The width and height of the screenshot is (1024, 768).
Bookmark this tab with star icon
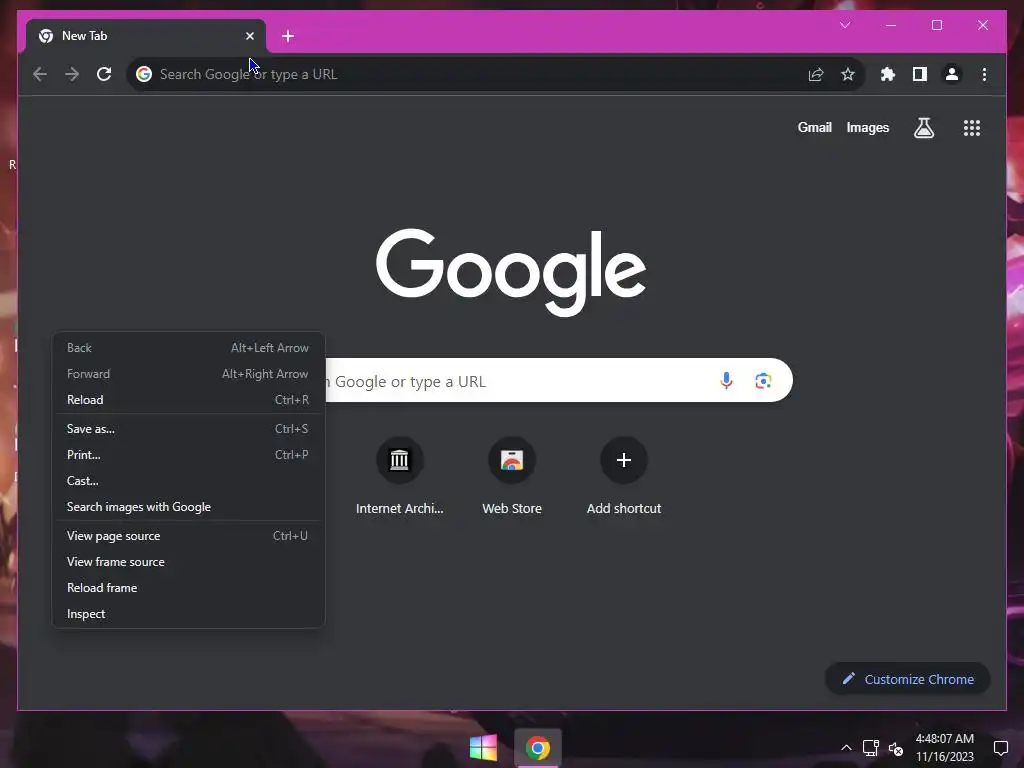[x=848, y=74]
